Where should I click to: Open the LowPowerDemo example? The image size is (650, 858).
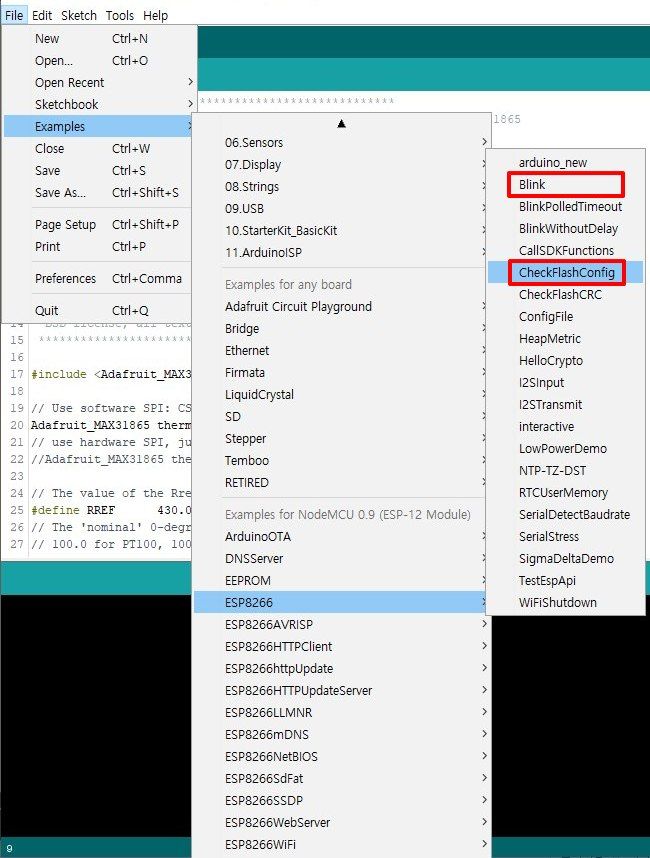click(x=565, y=449)
